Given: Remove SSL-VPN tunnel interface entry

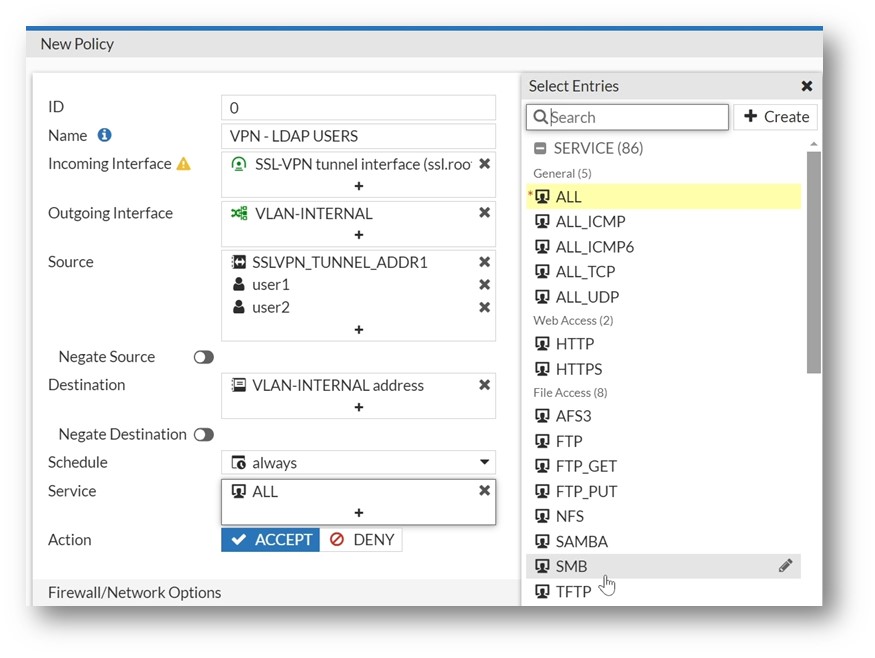Looking at the screenshot, I should pyautogui.click(x=484, y=164).
